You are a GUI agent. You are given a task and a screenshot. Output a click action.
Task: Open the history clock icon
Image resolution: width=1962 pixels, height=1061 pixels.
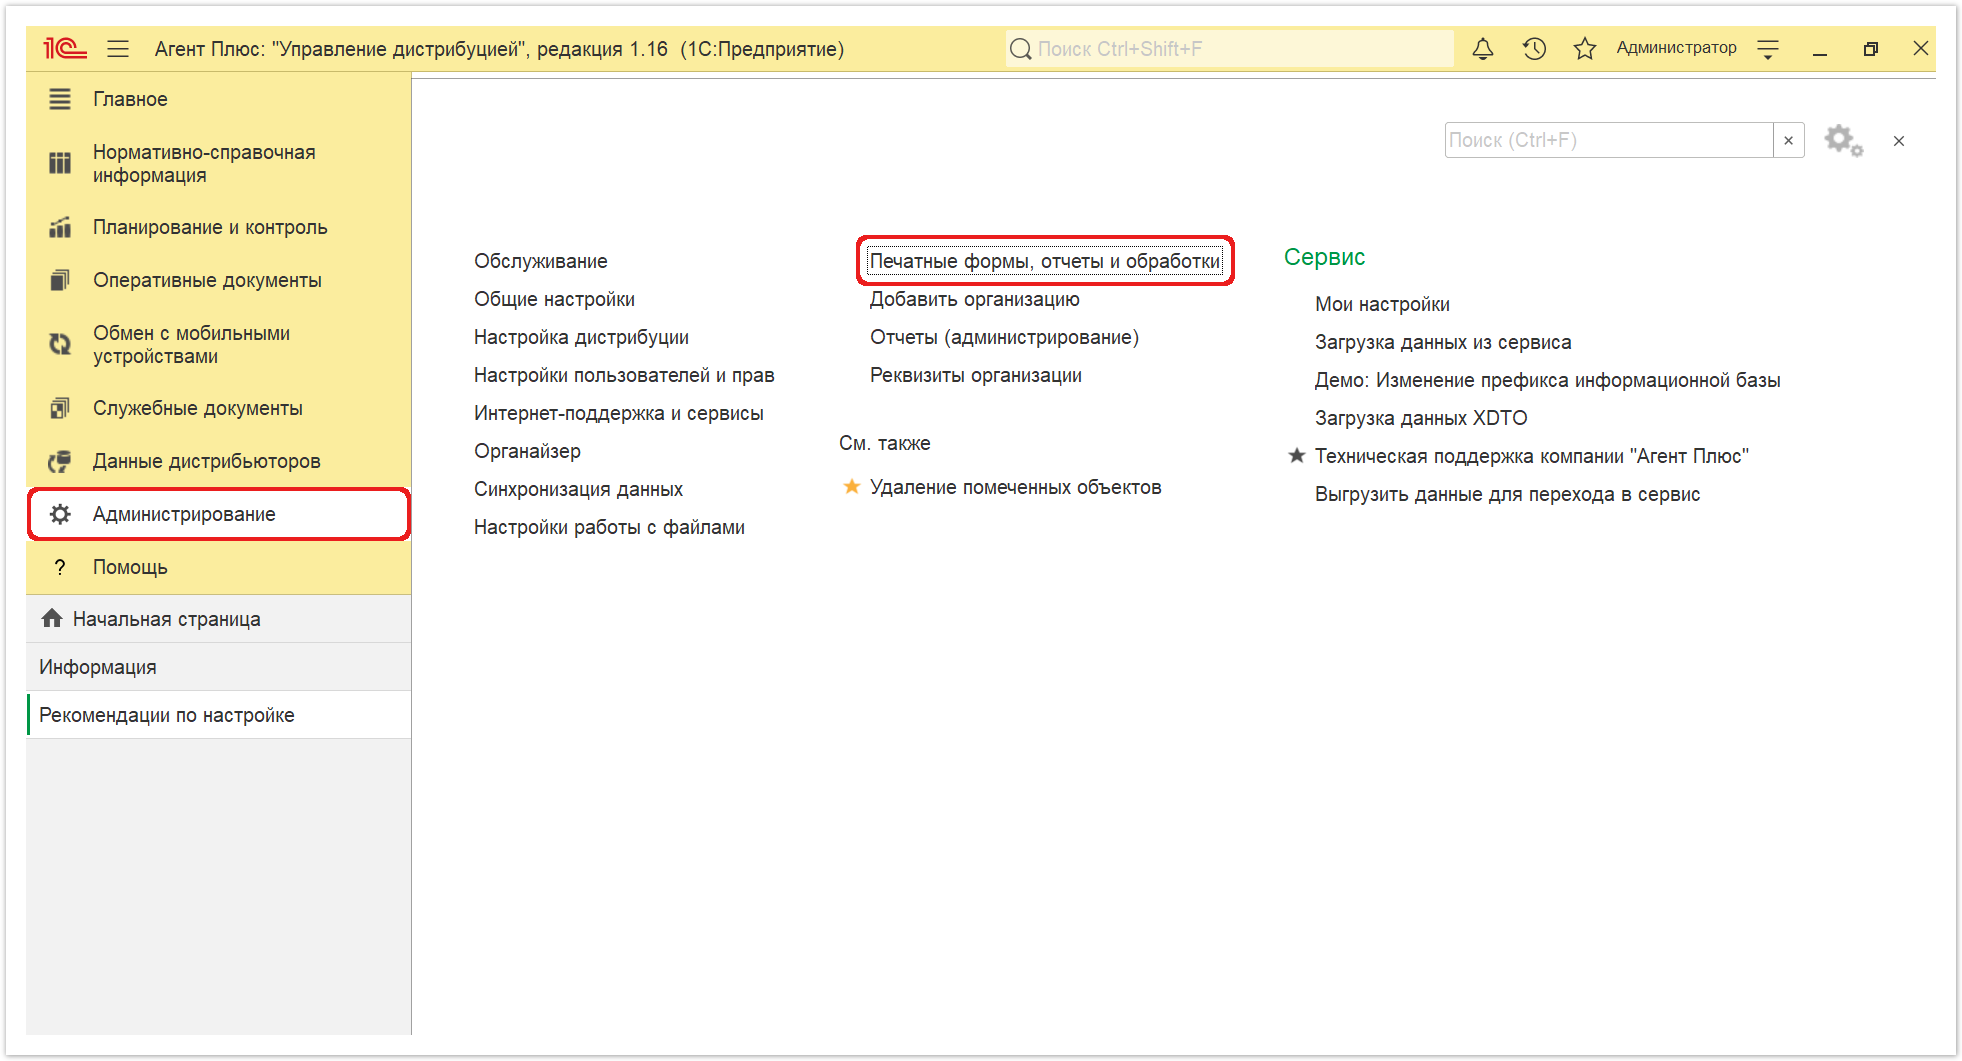pos(1534,48)
